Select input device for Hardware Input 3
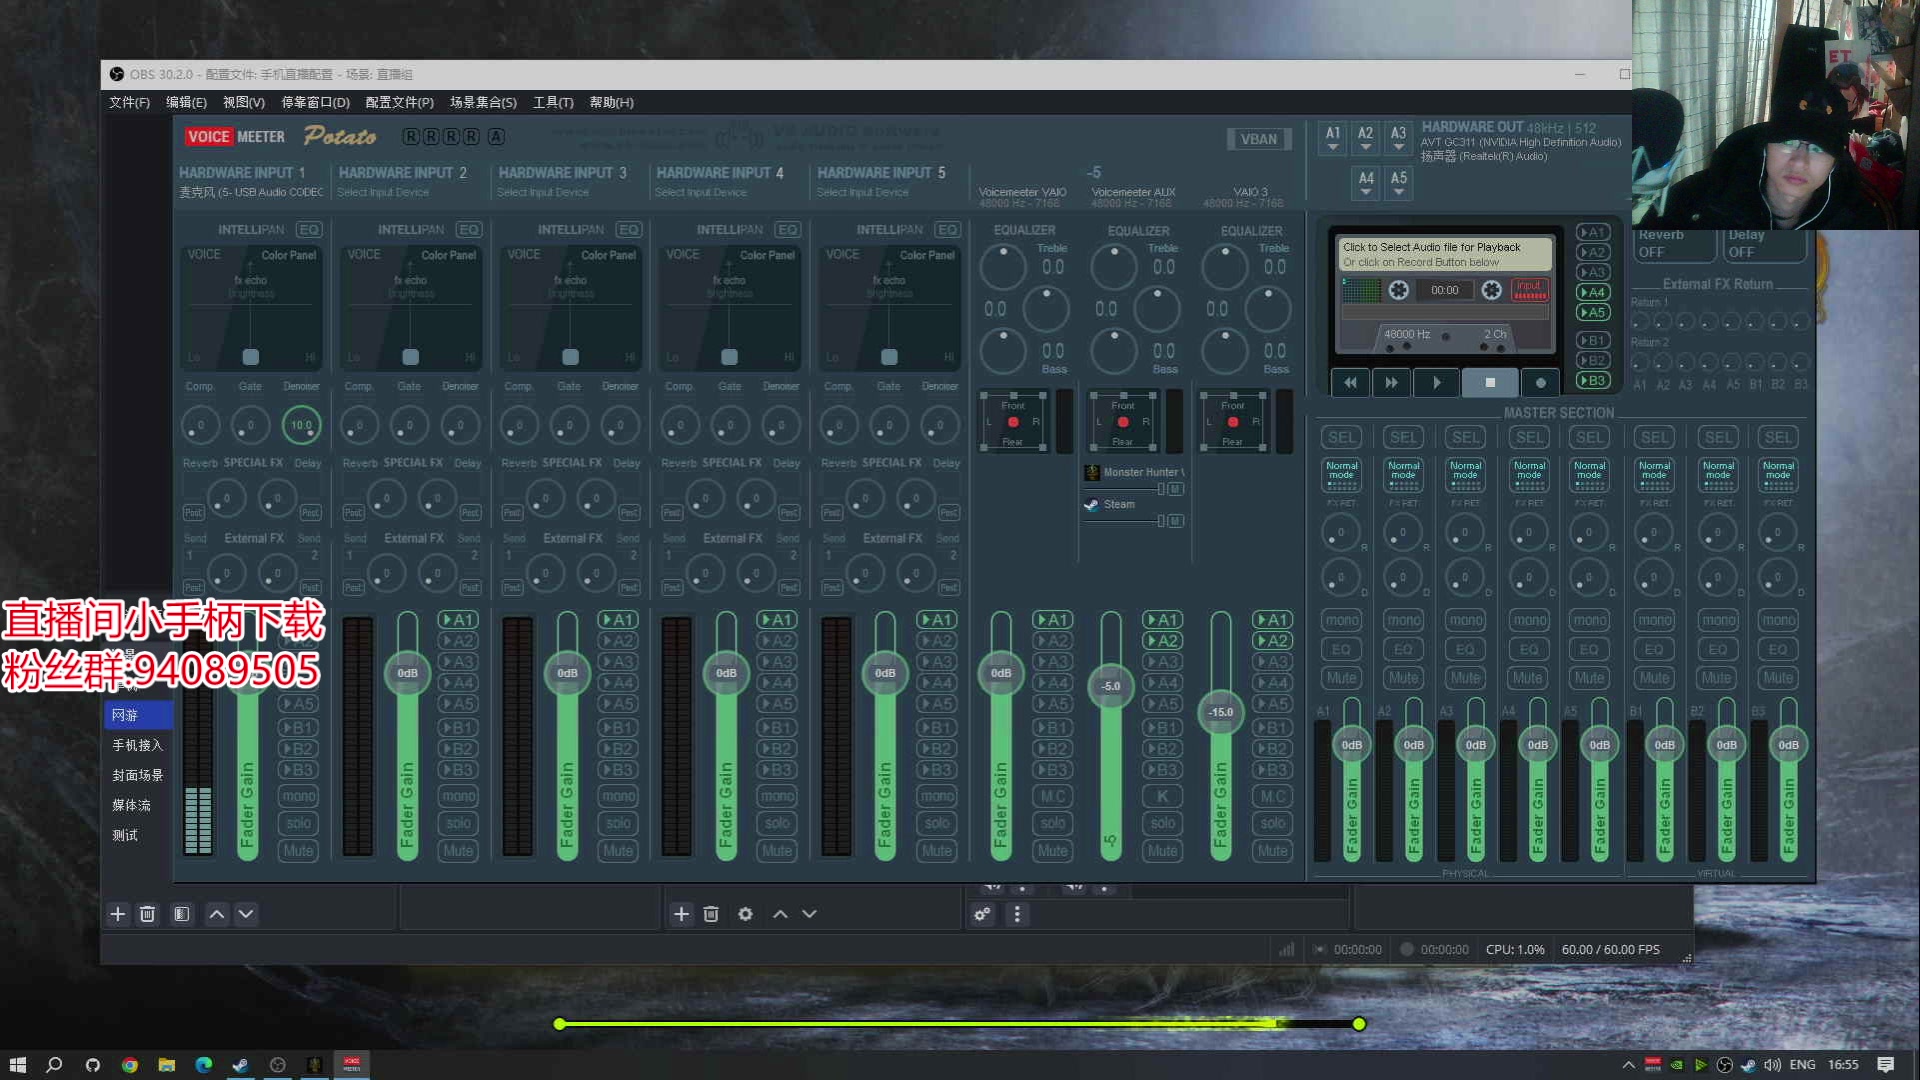Image resolution: width=1920 pixels, height=1080 pixels. click(543, 193)
